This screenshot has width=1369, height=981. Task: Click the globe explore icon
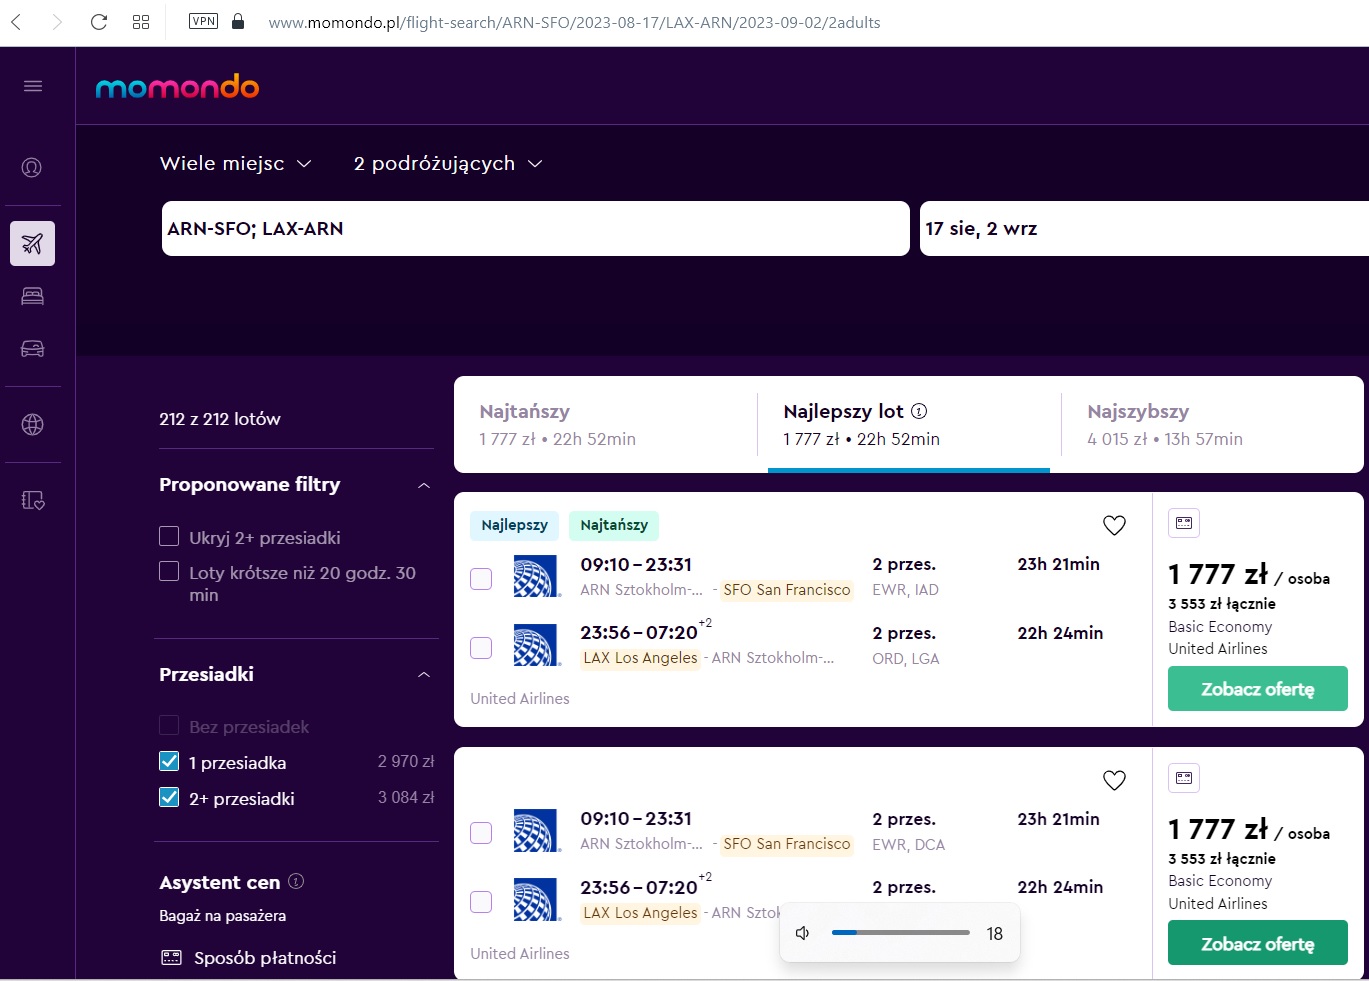point(32,424)
